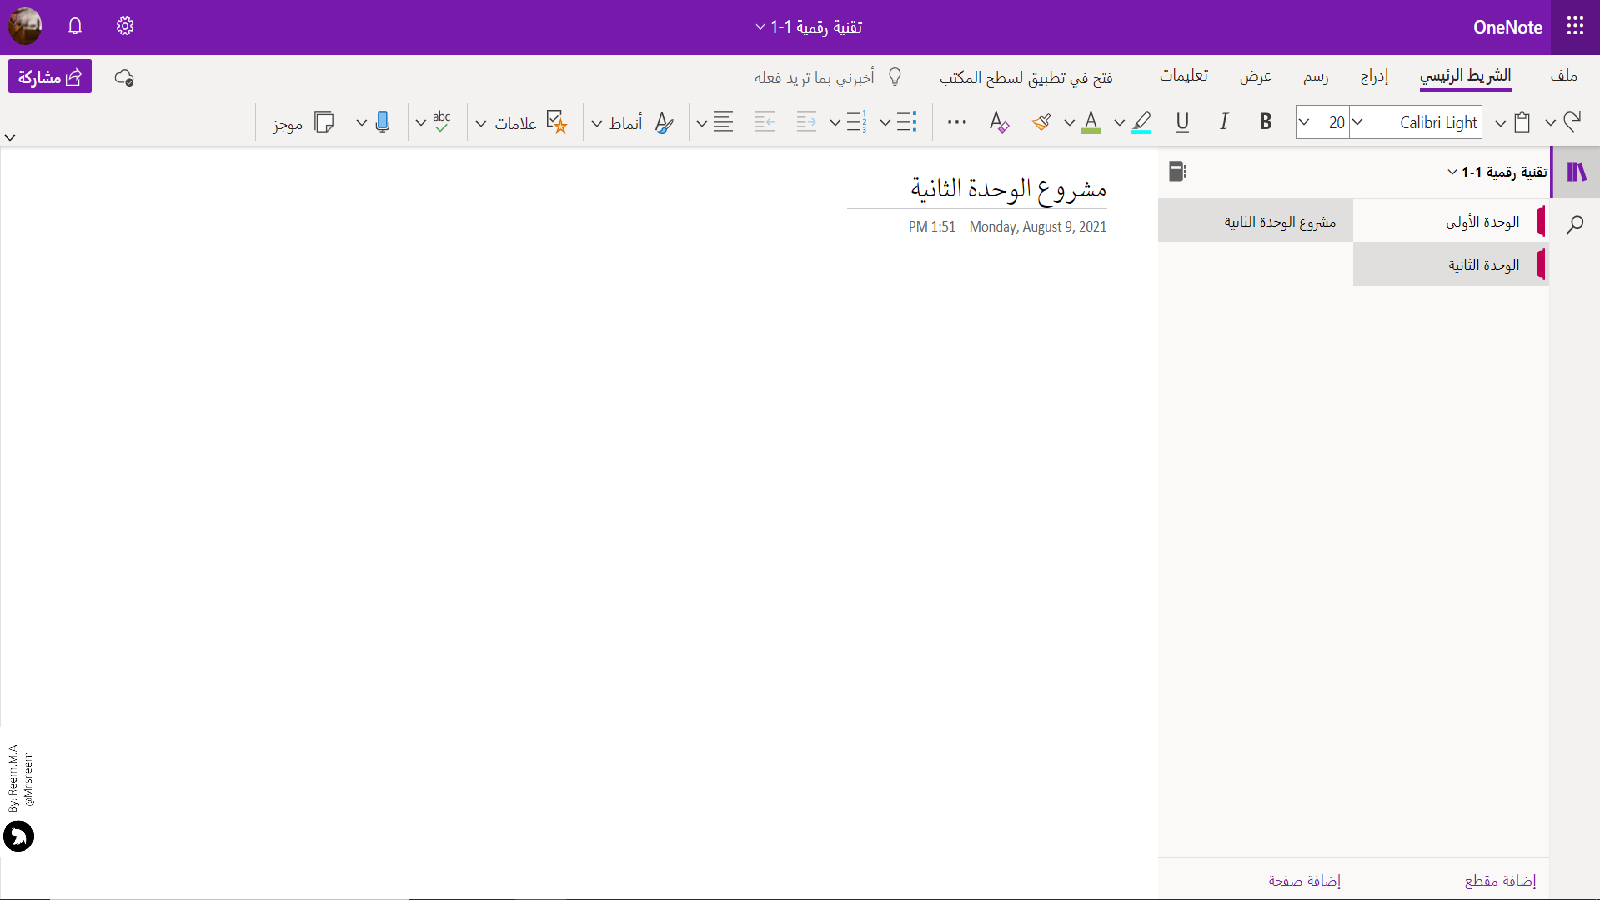Click the Dictate microphone icon
The height and width of the screenshot is (900, 1600).
[382, 122]
